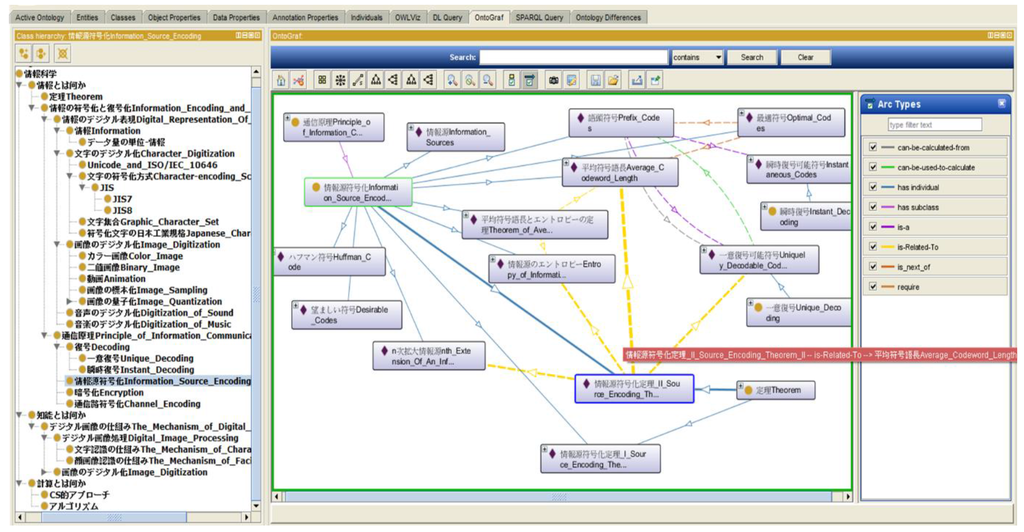Switch to the SPARQL Query tab
This screenshot has width=1024, height=532.
coord(539,18)
